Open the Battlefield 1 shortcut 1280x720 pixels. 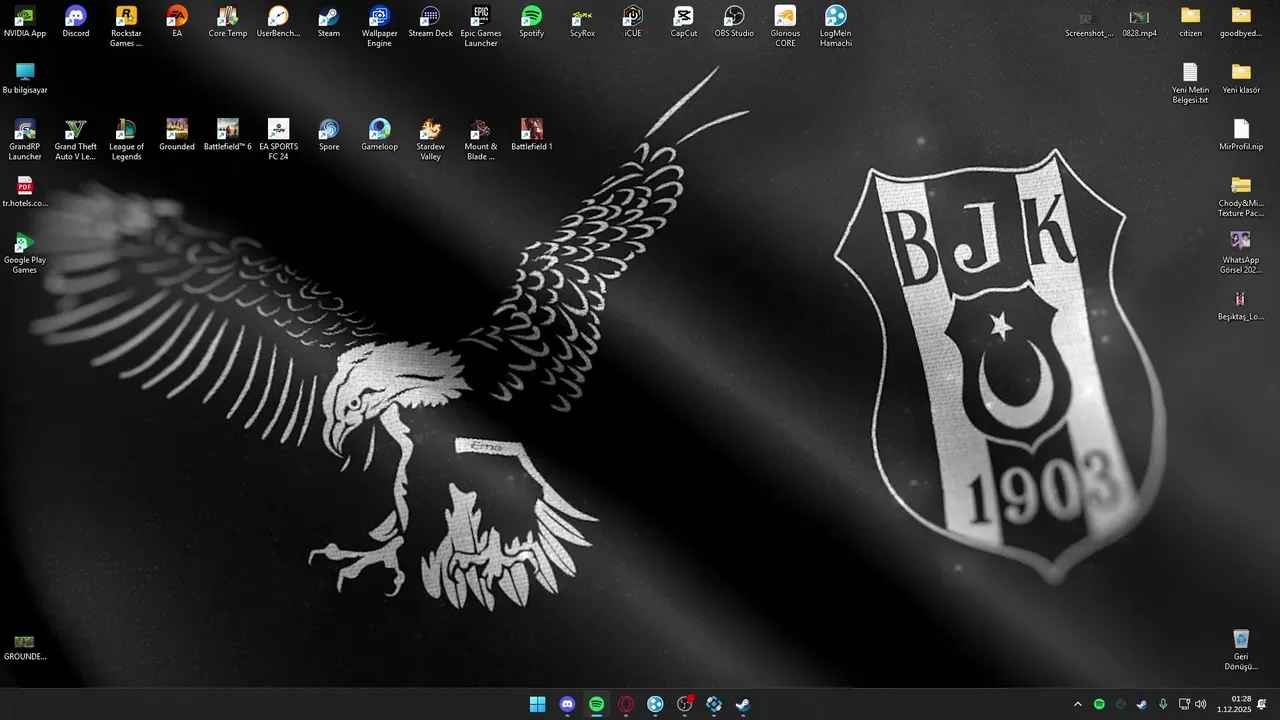tap(532, 135)
